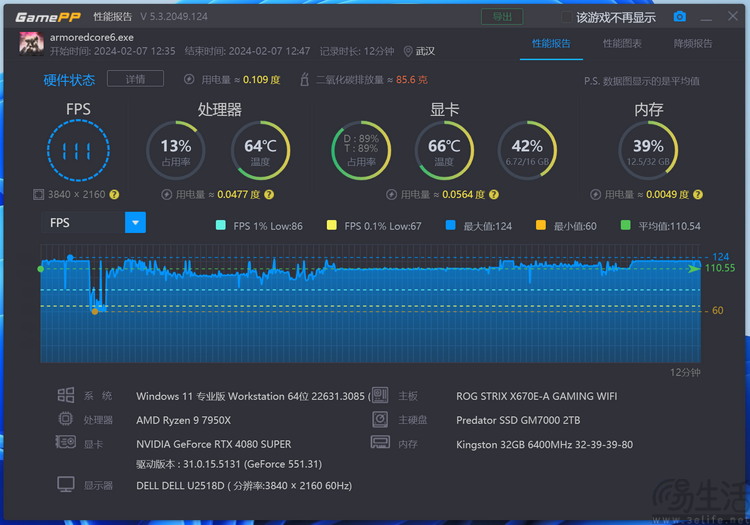Click the memory module icon beside 内存

click(380, 442)
